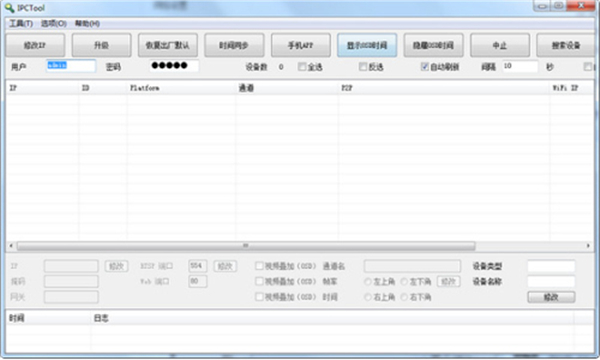Sort by the WiFi IP column header

coord(572,88)
